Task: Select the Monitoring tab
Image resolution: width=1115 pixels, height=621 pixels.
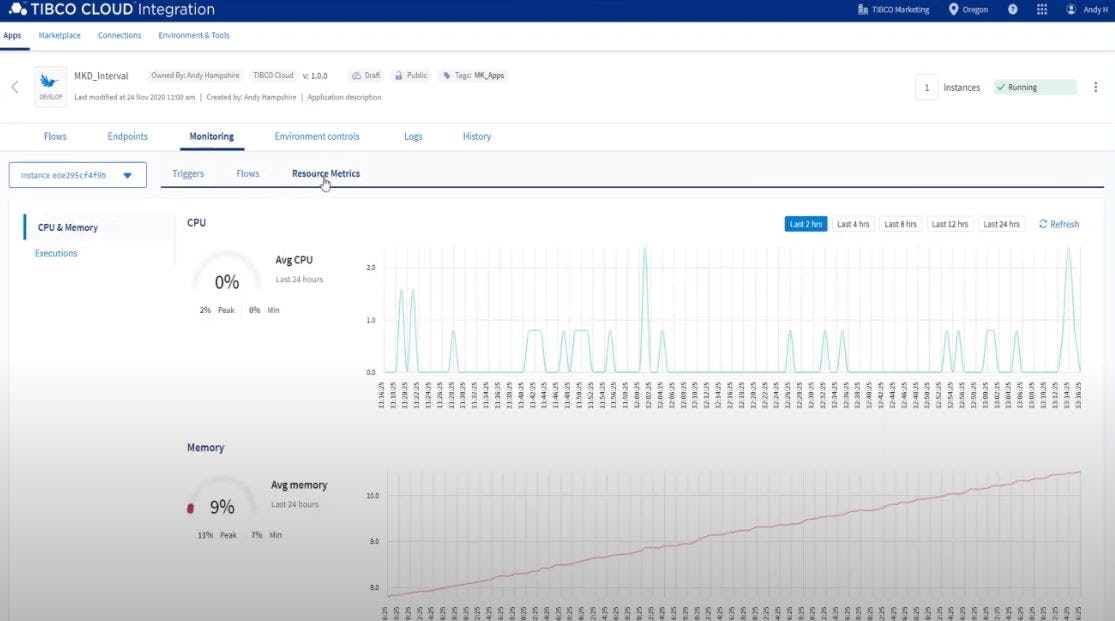Action: [x=211, y=137]
